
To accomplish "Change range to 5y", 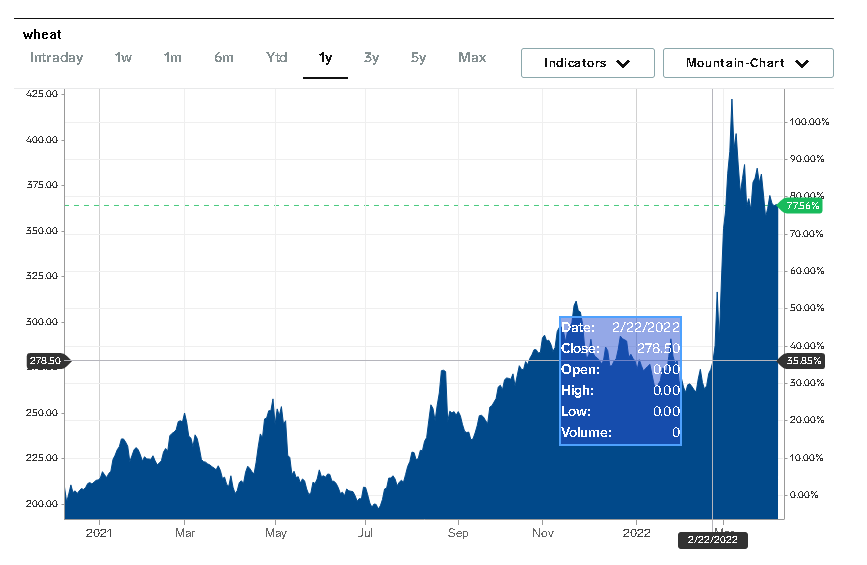I will pos(418,58).
